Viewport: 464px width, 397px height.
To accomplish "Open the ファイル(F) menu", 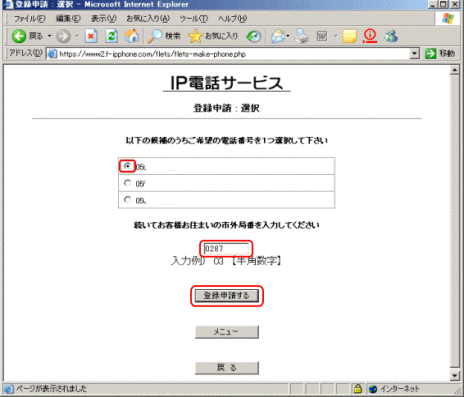I will 30,19.
